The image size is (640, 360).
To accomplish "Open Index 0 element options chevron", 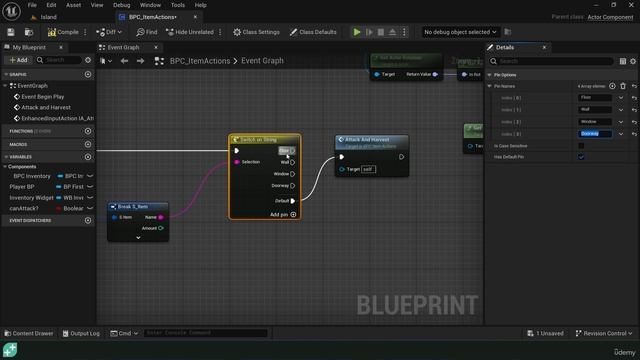I will pyautogui.click(x=621, y=98).
